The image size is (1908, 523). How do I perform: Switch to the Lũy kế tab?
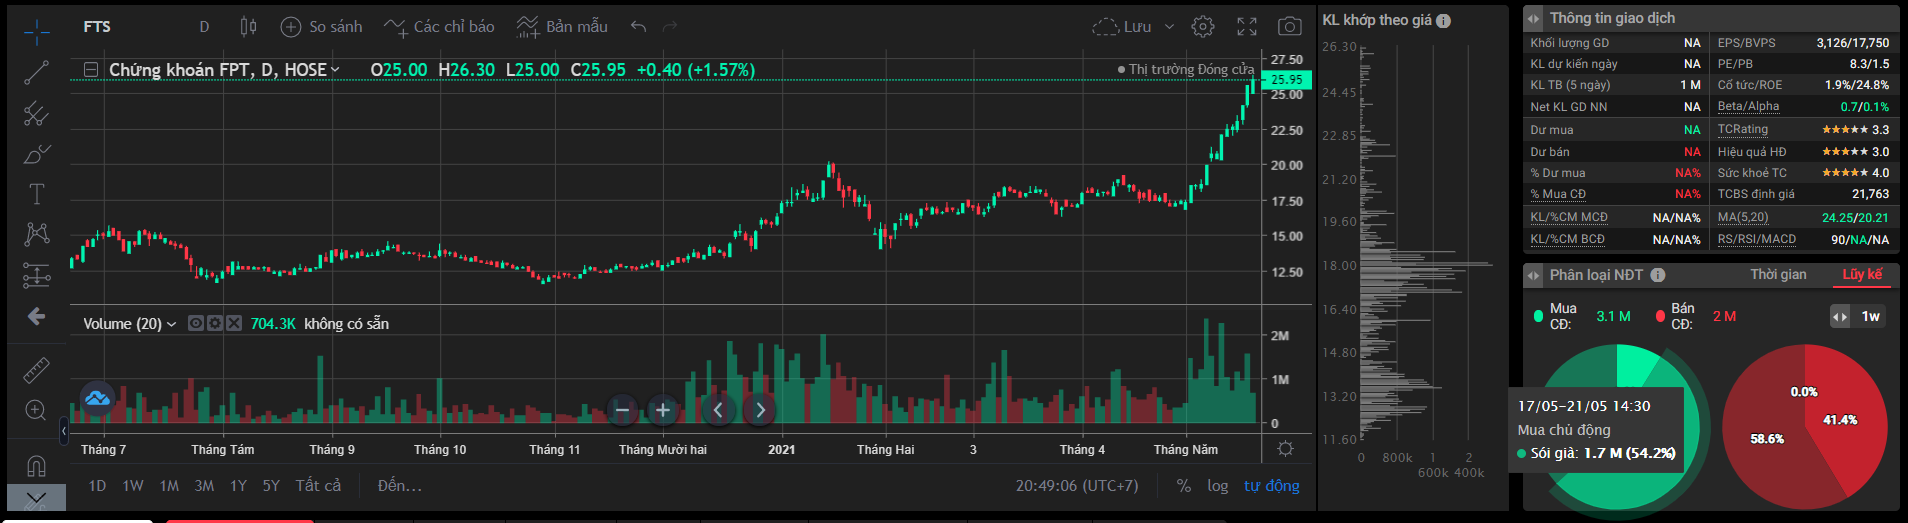(1862, 275)
